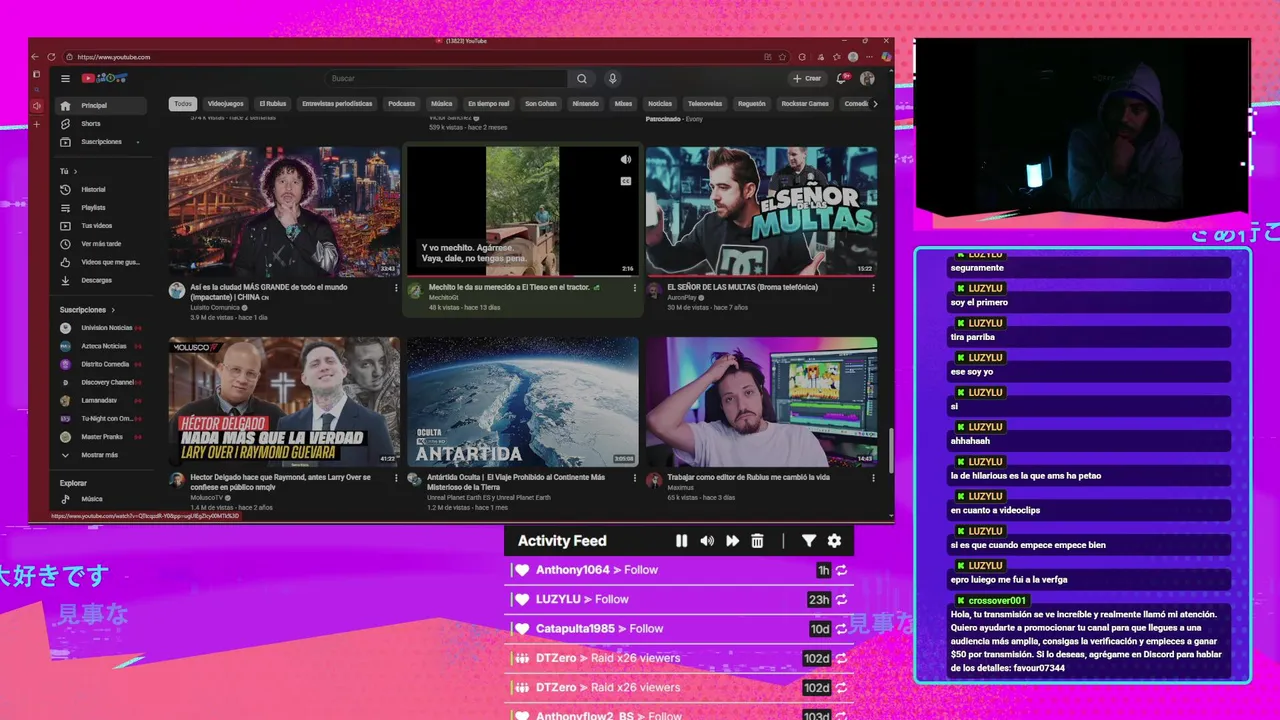Click crossover001 username in chat
Viewport: 1280px width, 720px height.
(997, 601)
